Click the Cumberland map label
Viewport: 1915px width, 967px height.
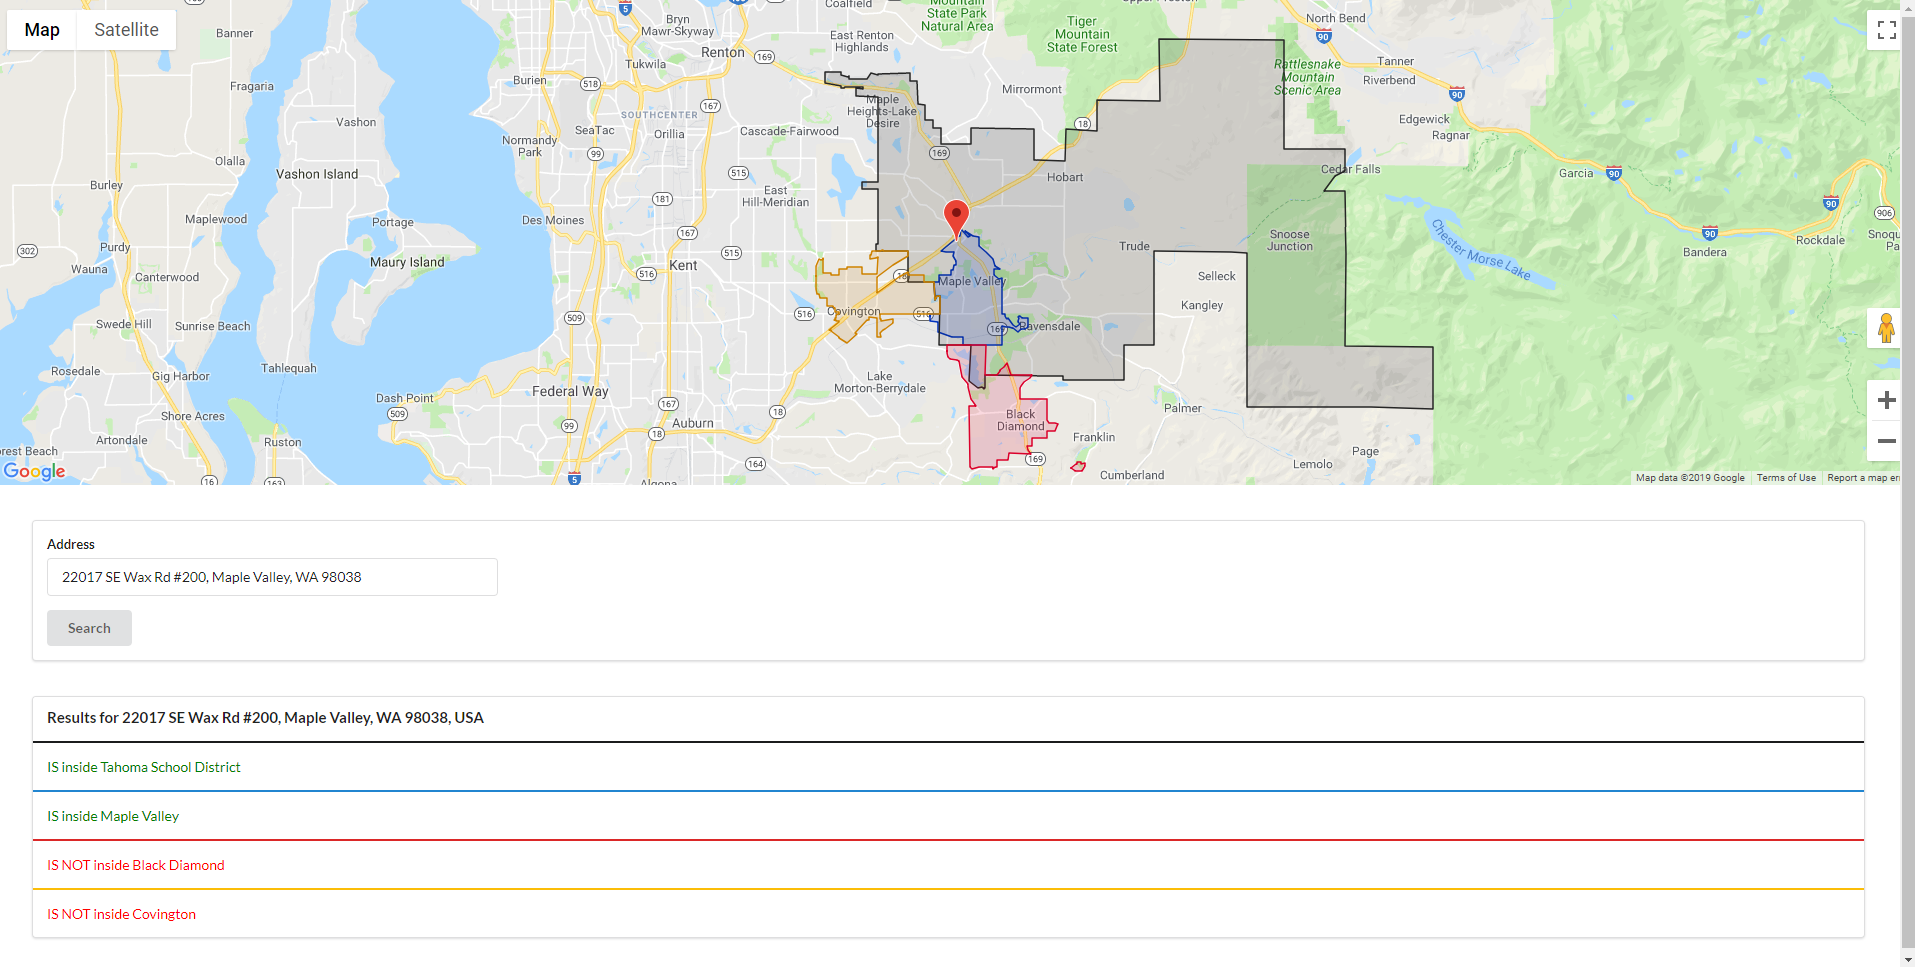(x=1132, y=475)
